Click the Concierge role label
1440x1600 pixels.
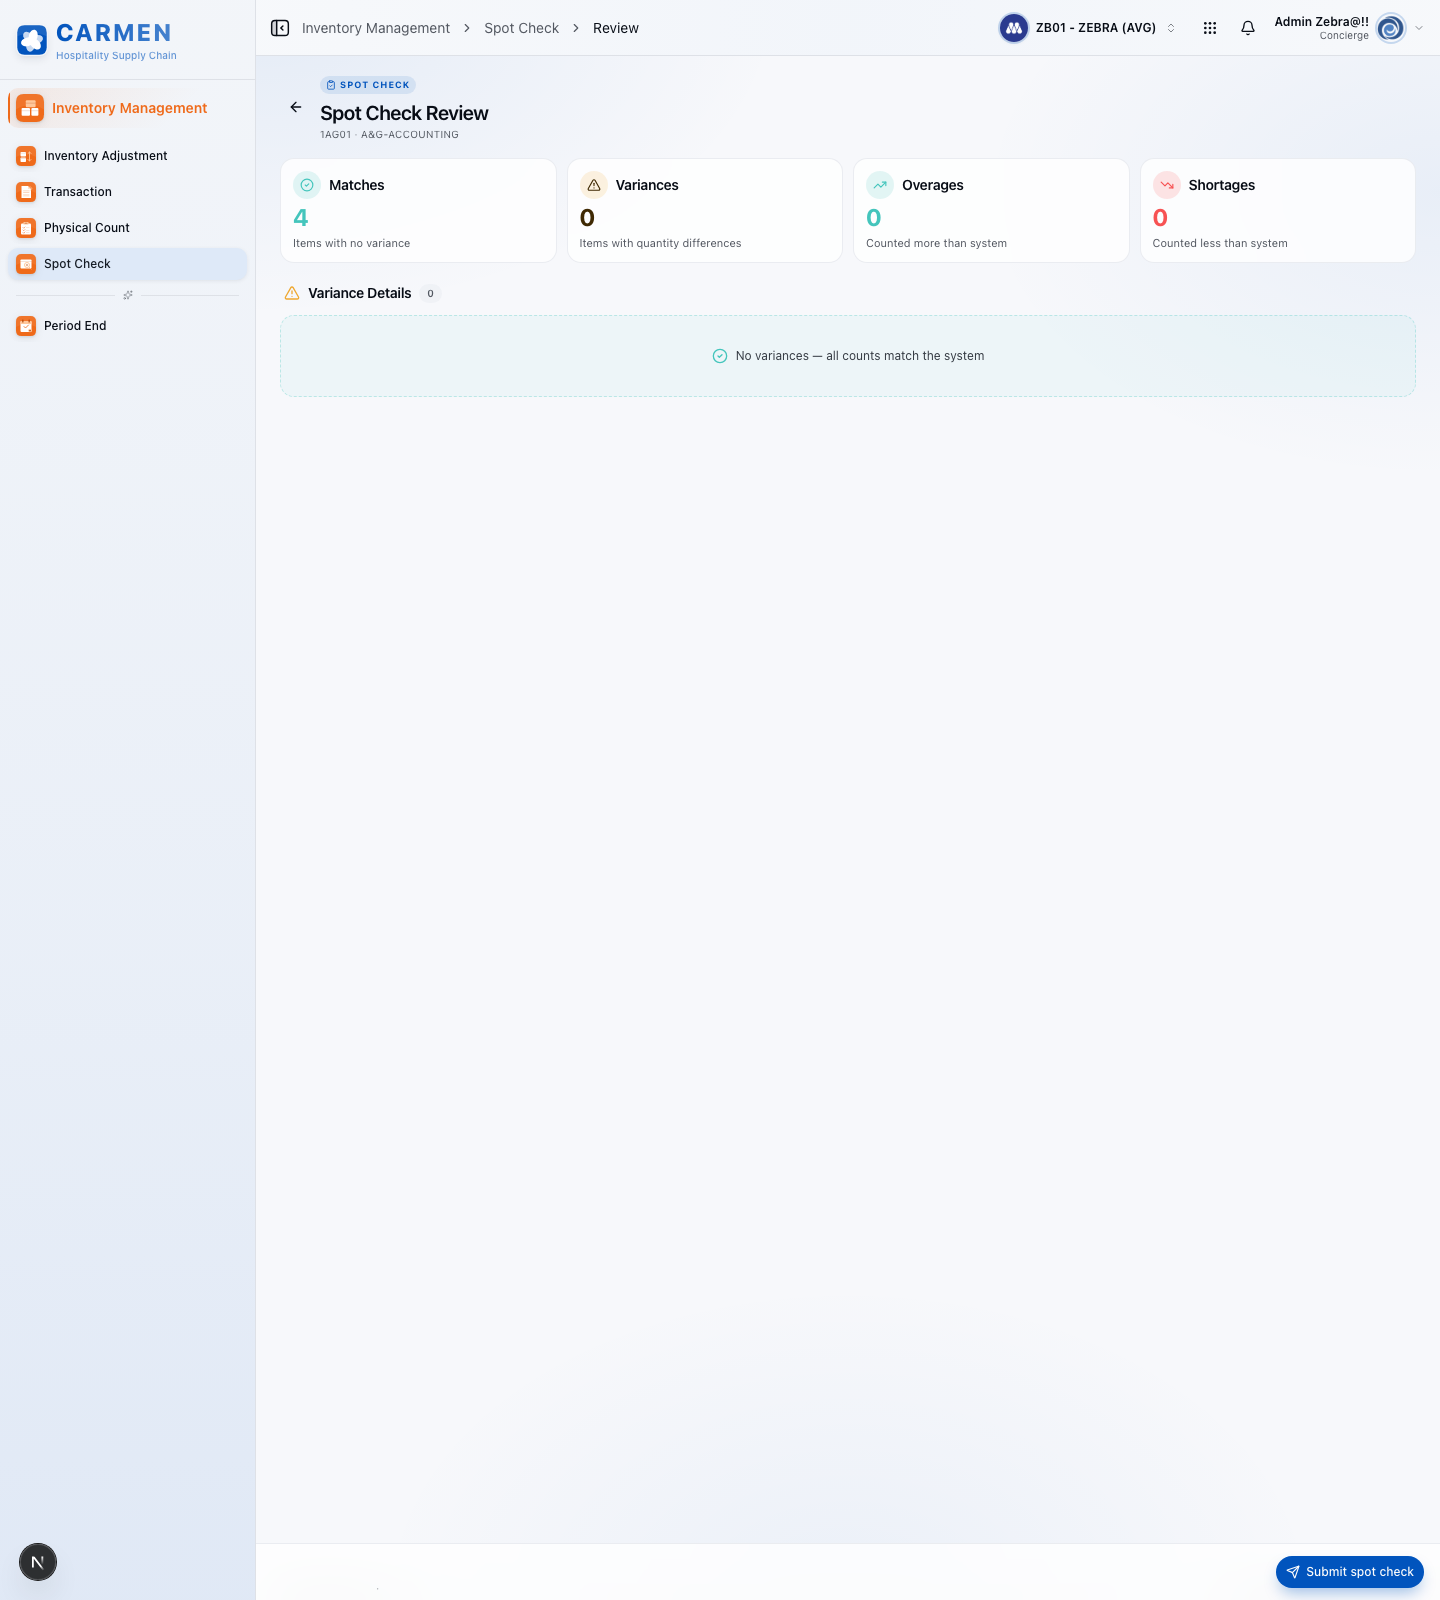pos(1344,36)
